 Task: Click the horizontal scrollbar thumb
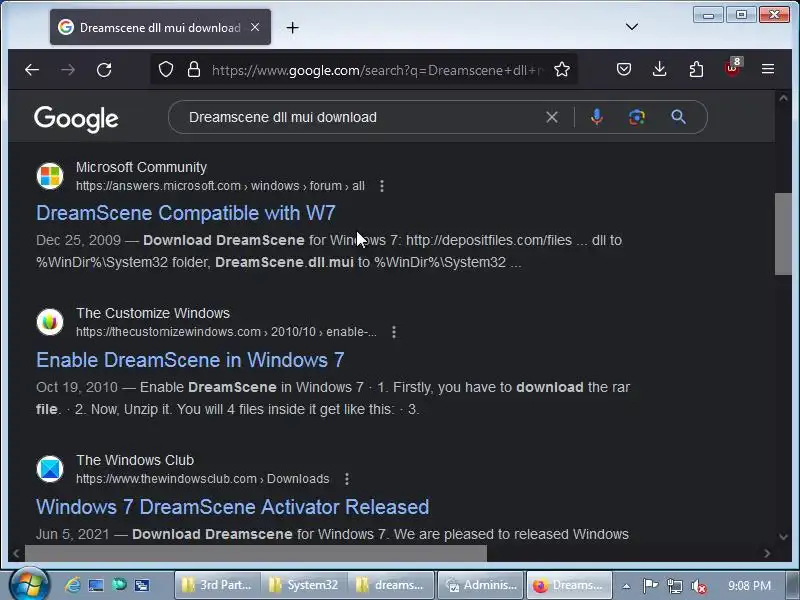(x=256, y=553)
